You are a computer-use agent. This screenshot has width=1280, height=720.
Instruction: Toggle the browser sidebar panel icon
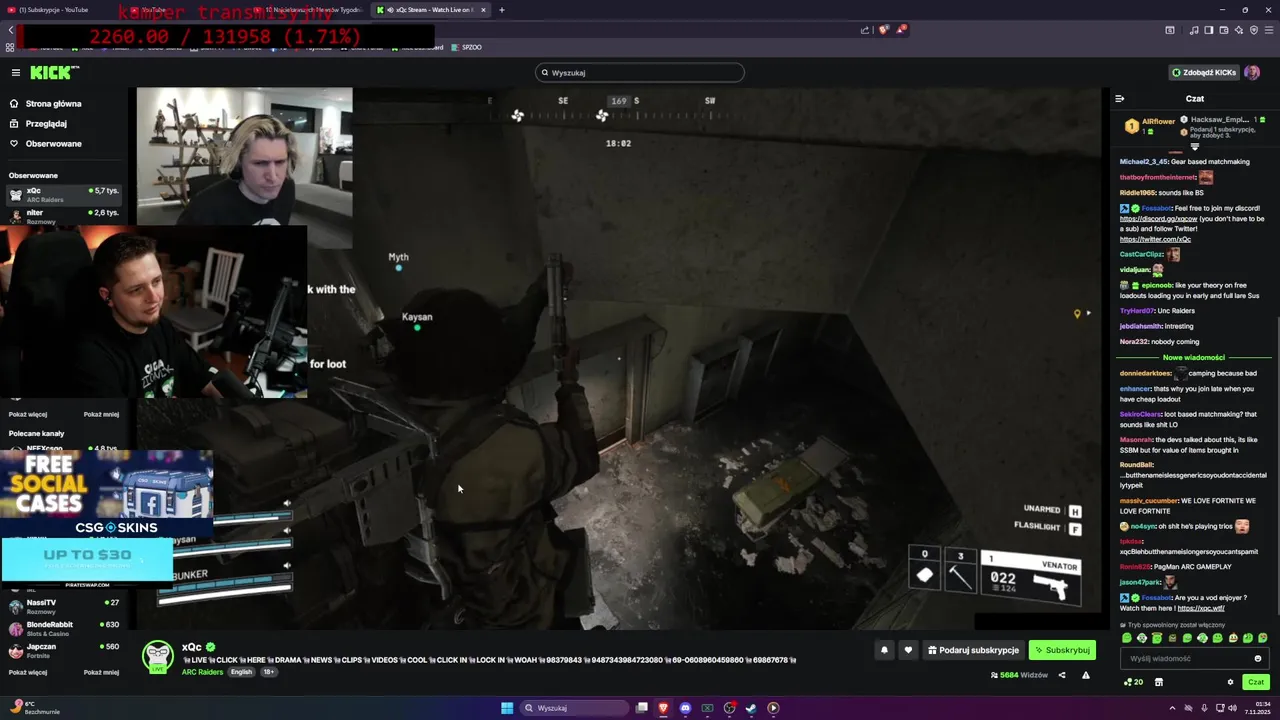pyautogui.click(x=1209, y=30)
